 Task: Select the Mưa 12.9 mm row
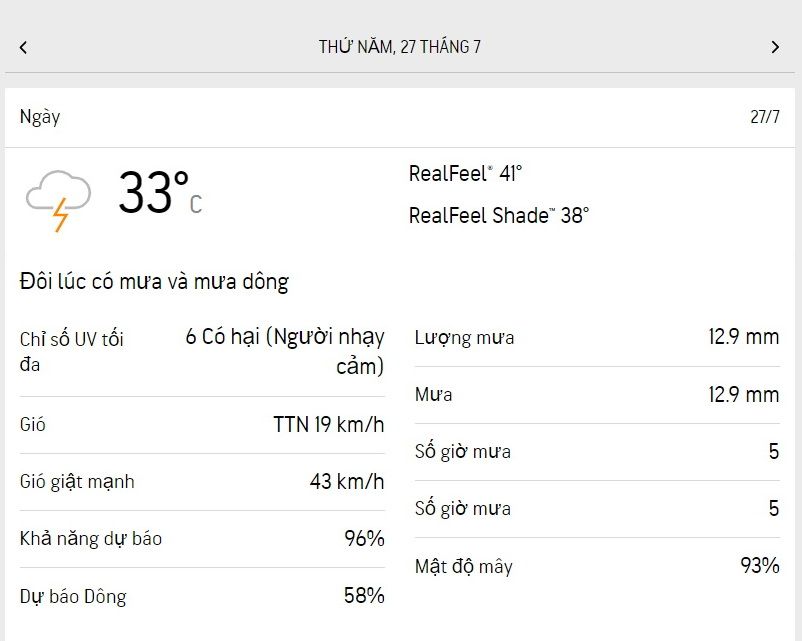(597, 395)
